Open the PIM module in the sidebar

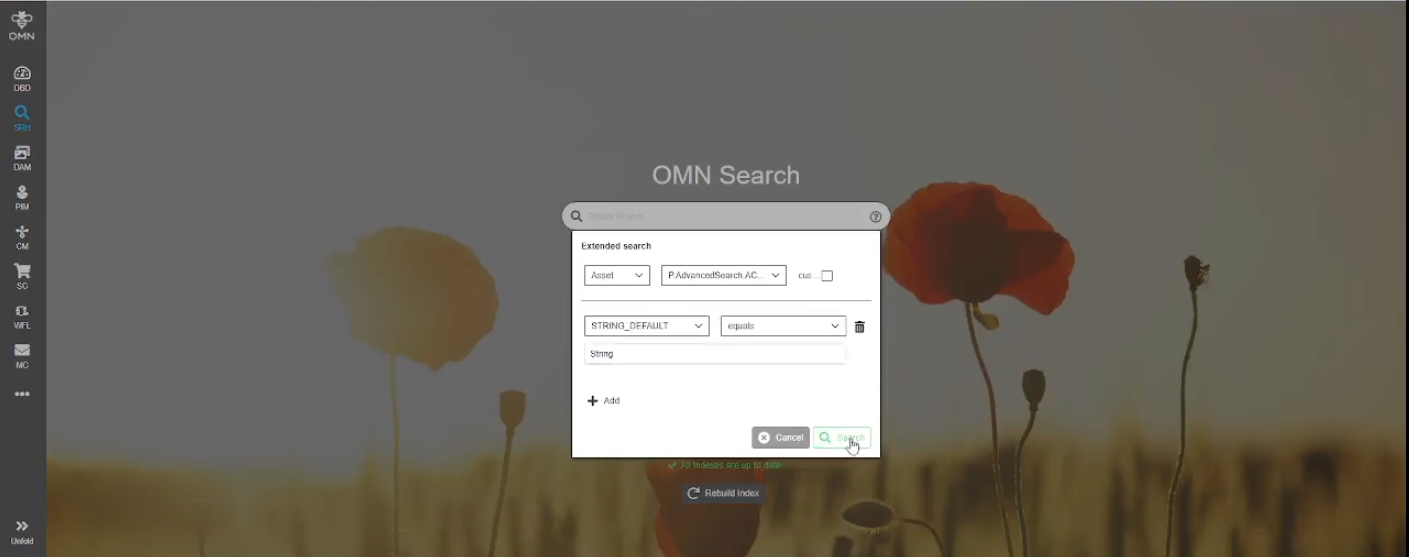coord(22,198)
